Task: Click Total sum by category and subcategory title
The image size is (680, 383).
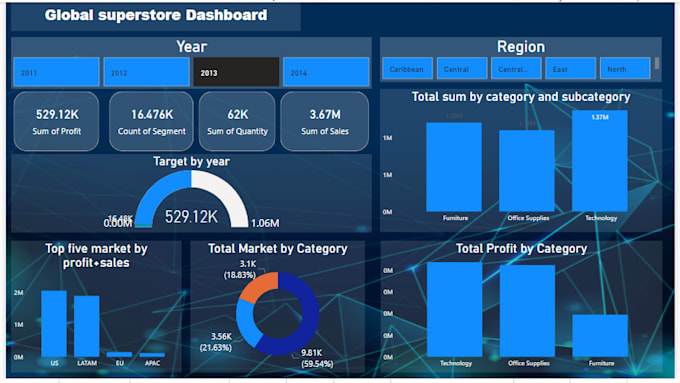Action: tap(521, 96)
